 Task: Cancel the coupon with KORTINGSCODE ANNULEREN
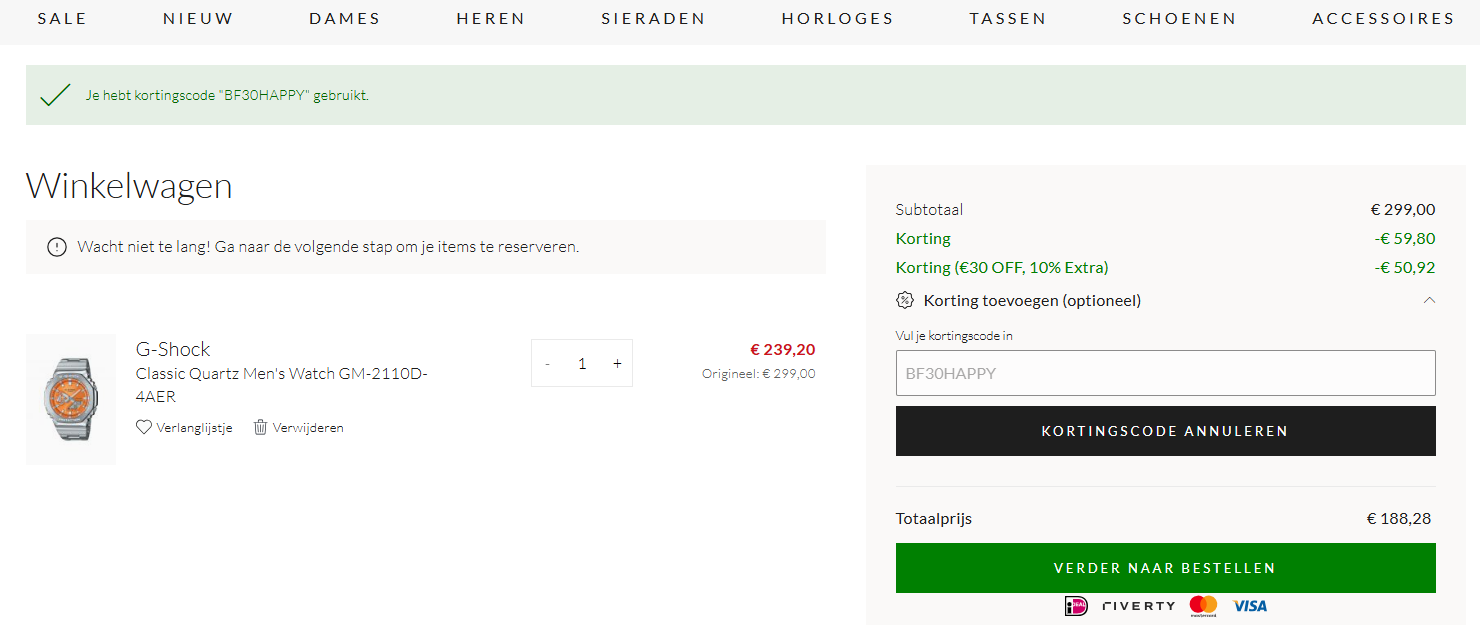point(1166,431)
